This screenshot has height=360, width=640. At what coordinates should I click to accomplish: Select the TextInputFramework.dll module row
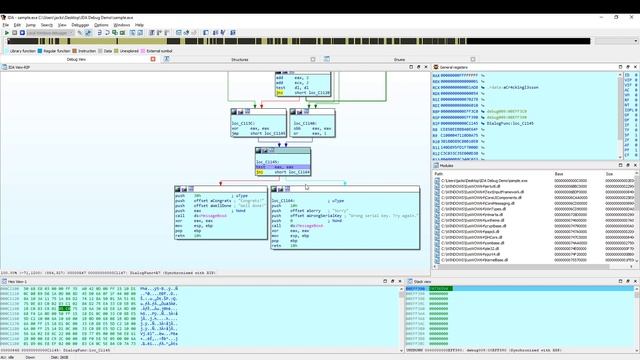(x=534, y=192)
